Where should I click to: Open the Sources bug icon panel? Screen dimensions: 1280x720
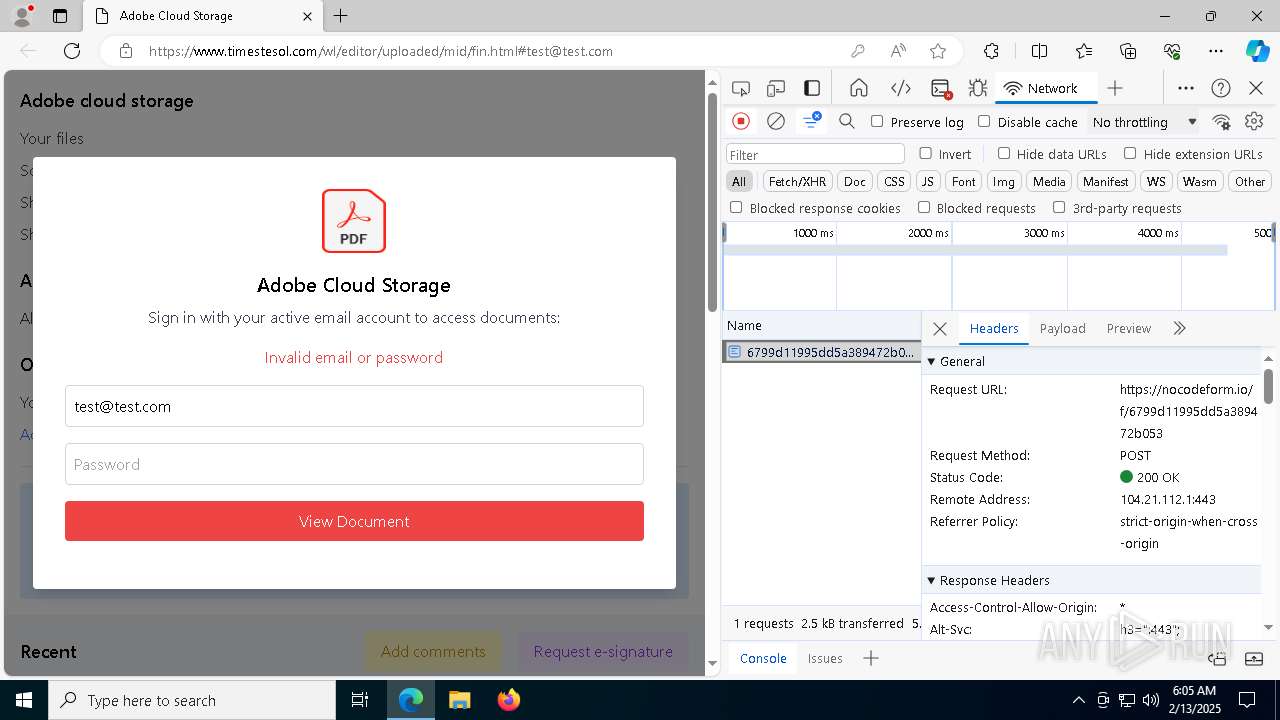tap(978, 88)
